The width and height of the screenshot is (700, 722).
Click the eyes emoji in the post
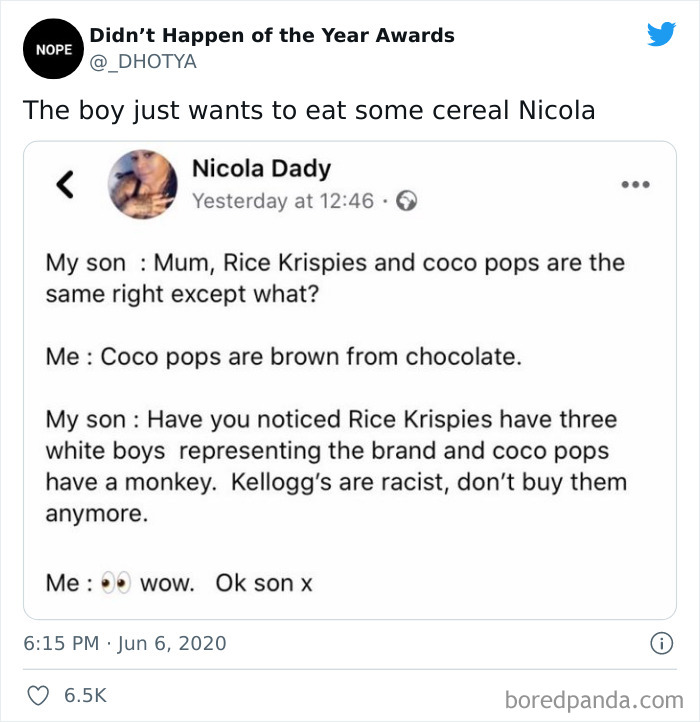tap(116, 583)
